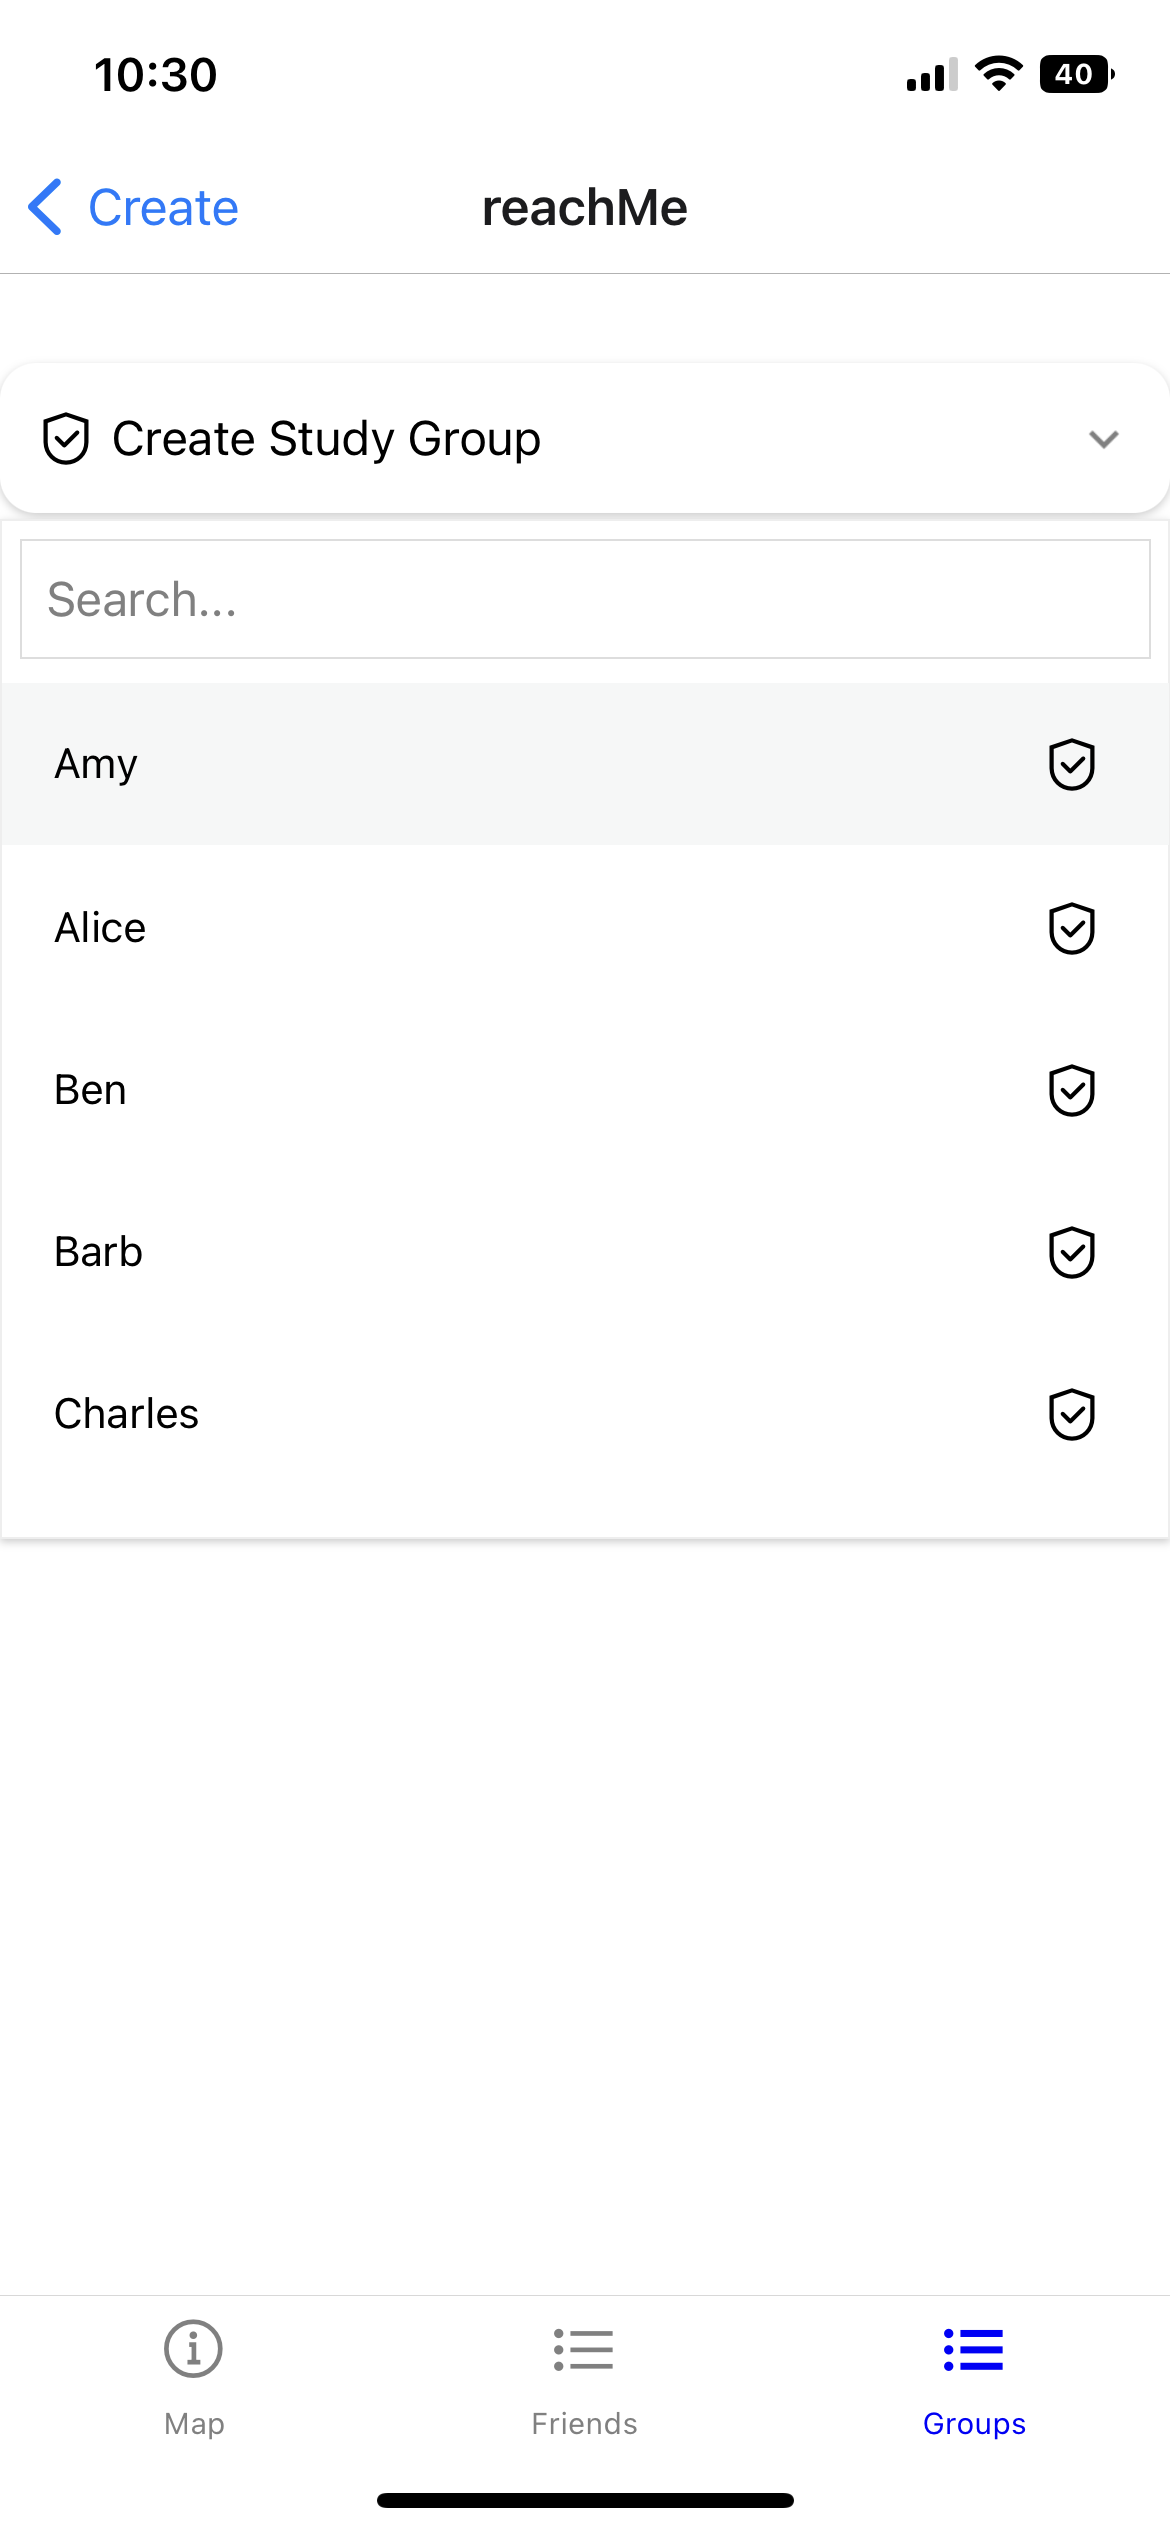Tap the shield icon beside Create Study Group
Viewport: 1170px width, 2532px height.
[66, 439]
